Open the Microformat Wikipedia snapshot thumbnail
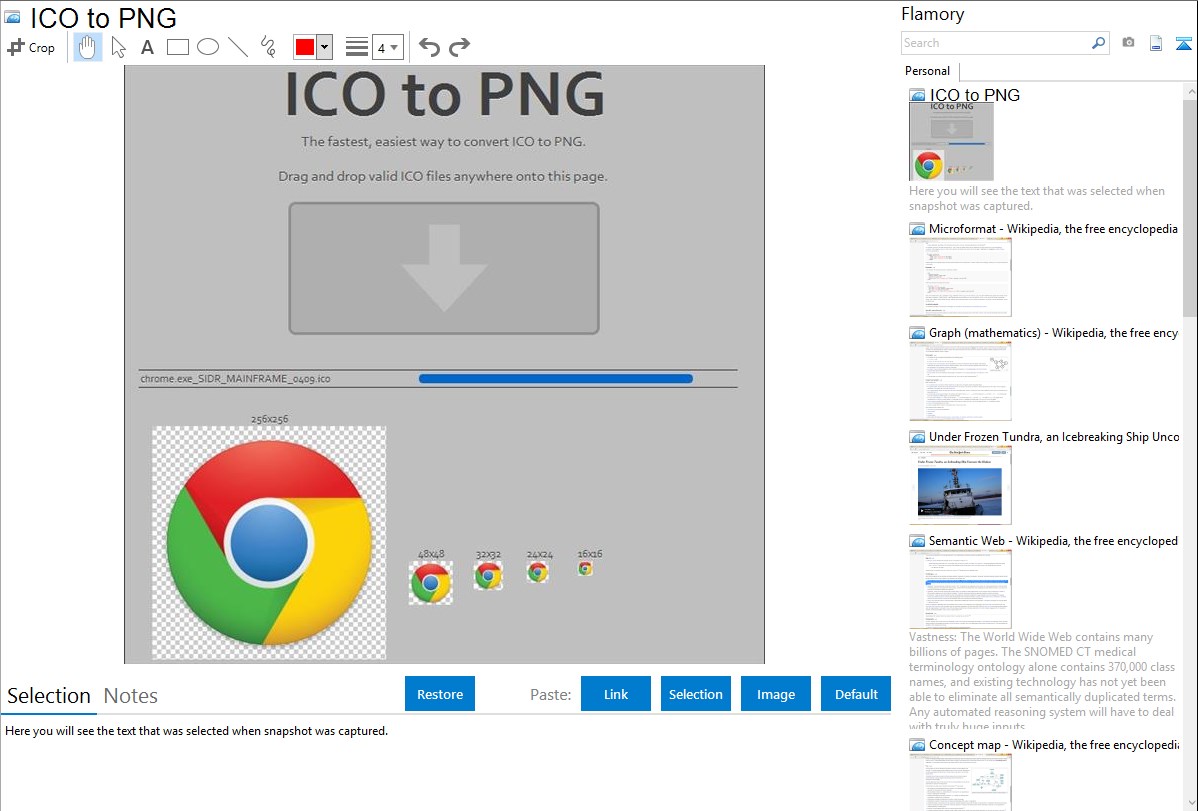This screenshot has width=1198, height=811. [960, 277]
